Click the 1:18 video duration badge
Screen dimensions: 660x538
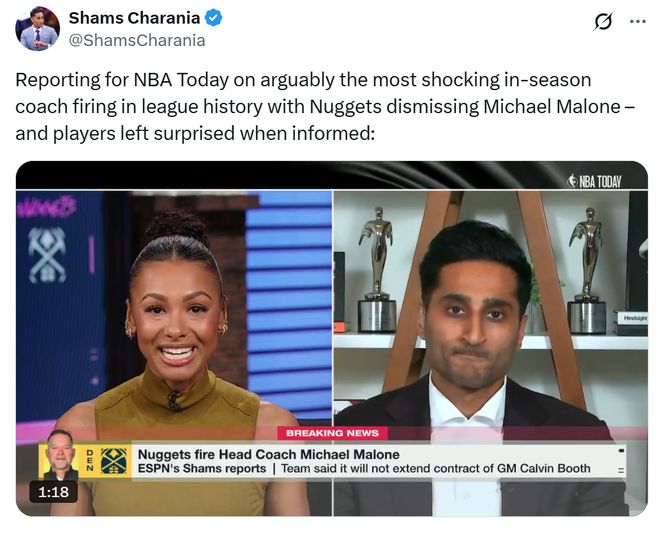(53, 492)
